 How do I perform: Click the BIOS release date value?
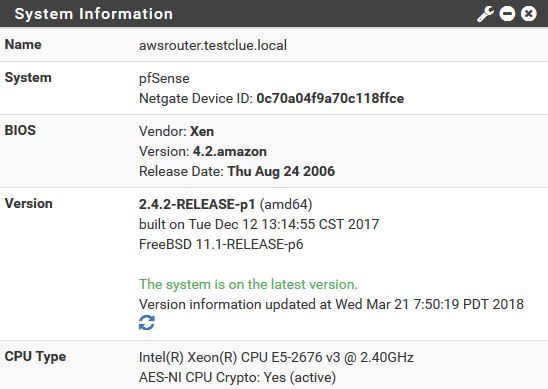pyautogui.click(x=281, y=172)
